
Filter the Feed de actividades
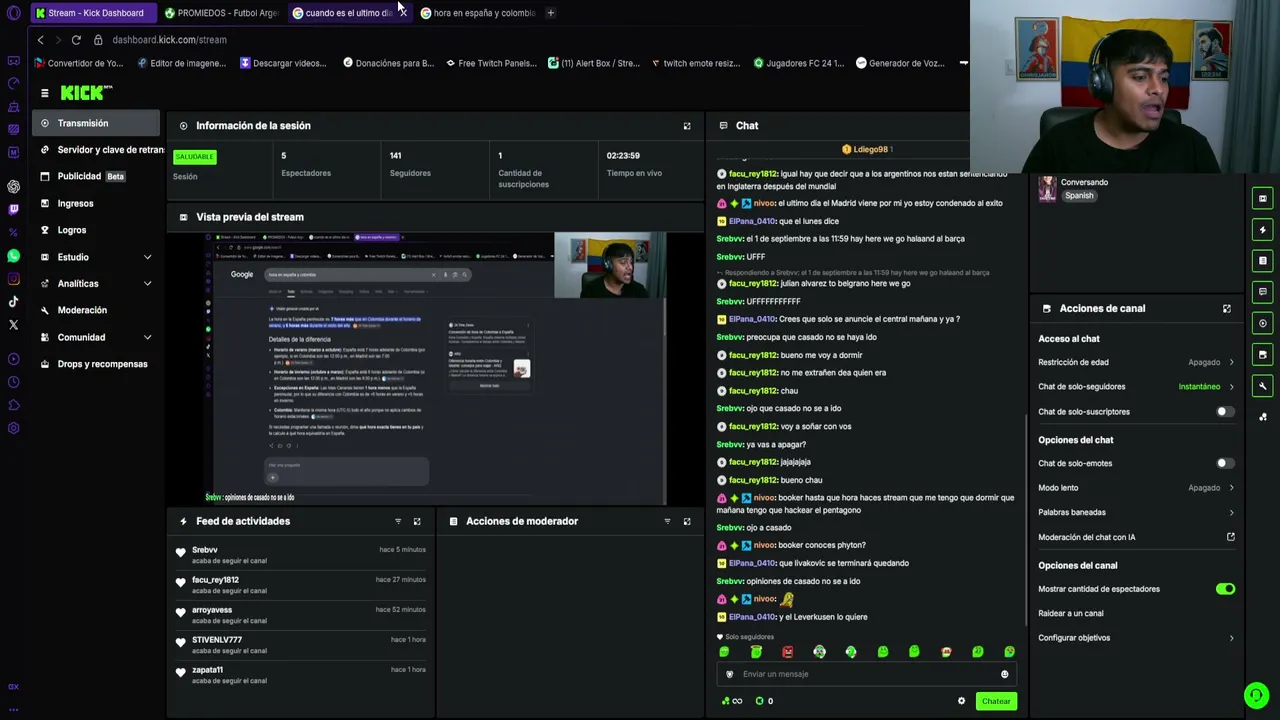click(398, 521)
